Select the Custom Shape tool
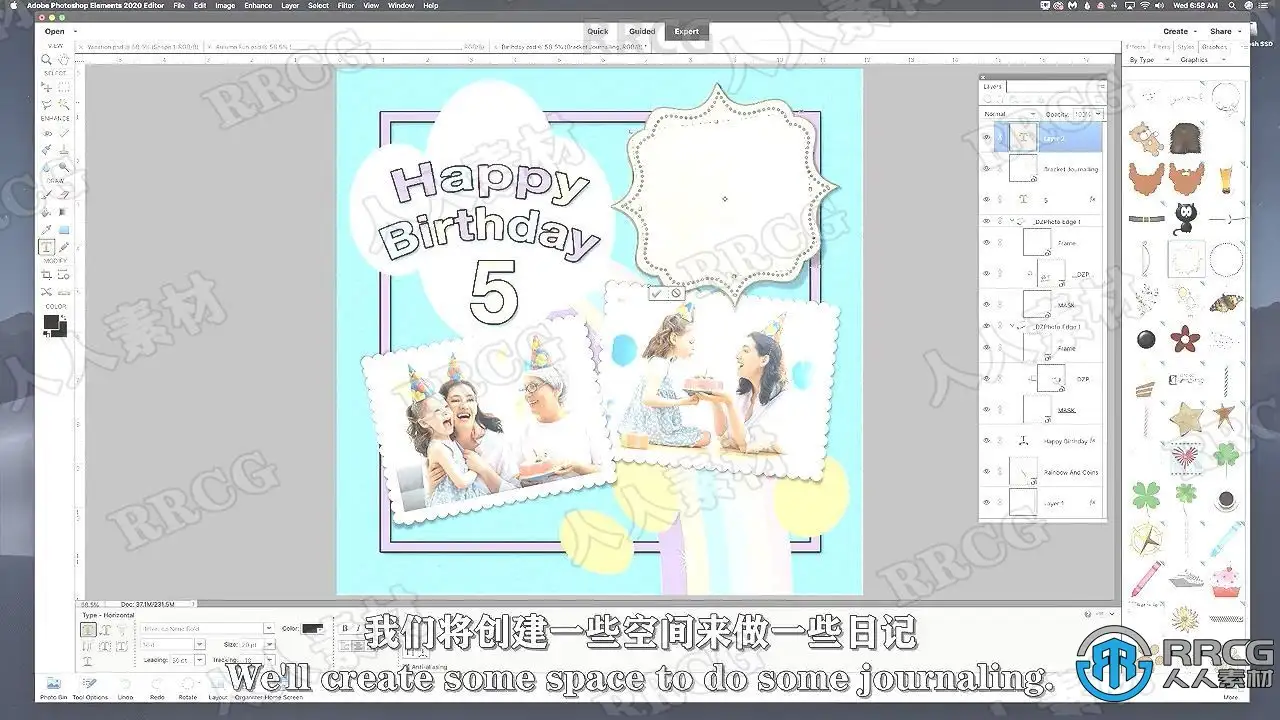1280x720 pixels. point(63,228)
